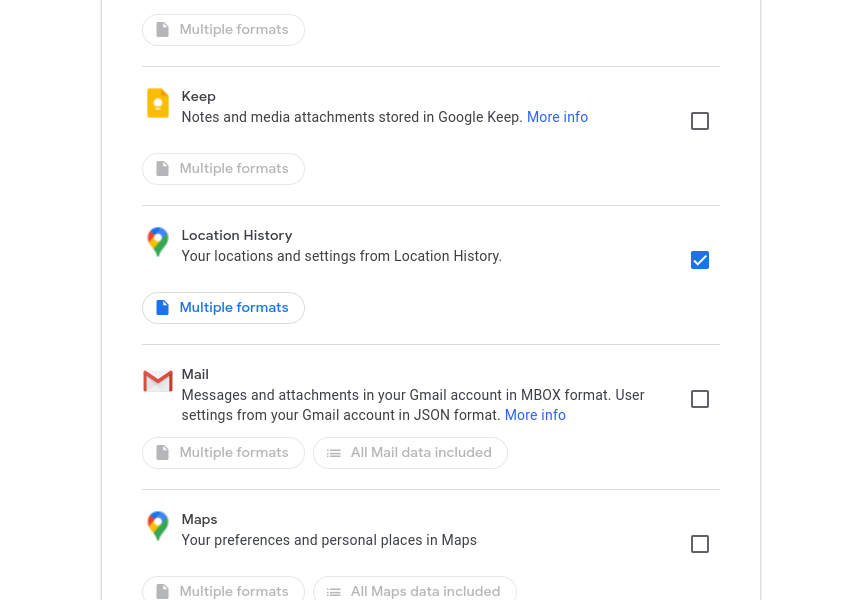Open All Maps data included options
The height and width of the screenshot is (600, 860).
pyautogui.click(x=415, y=588)
